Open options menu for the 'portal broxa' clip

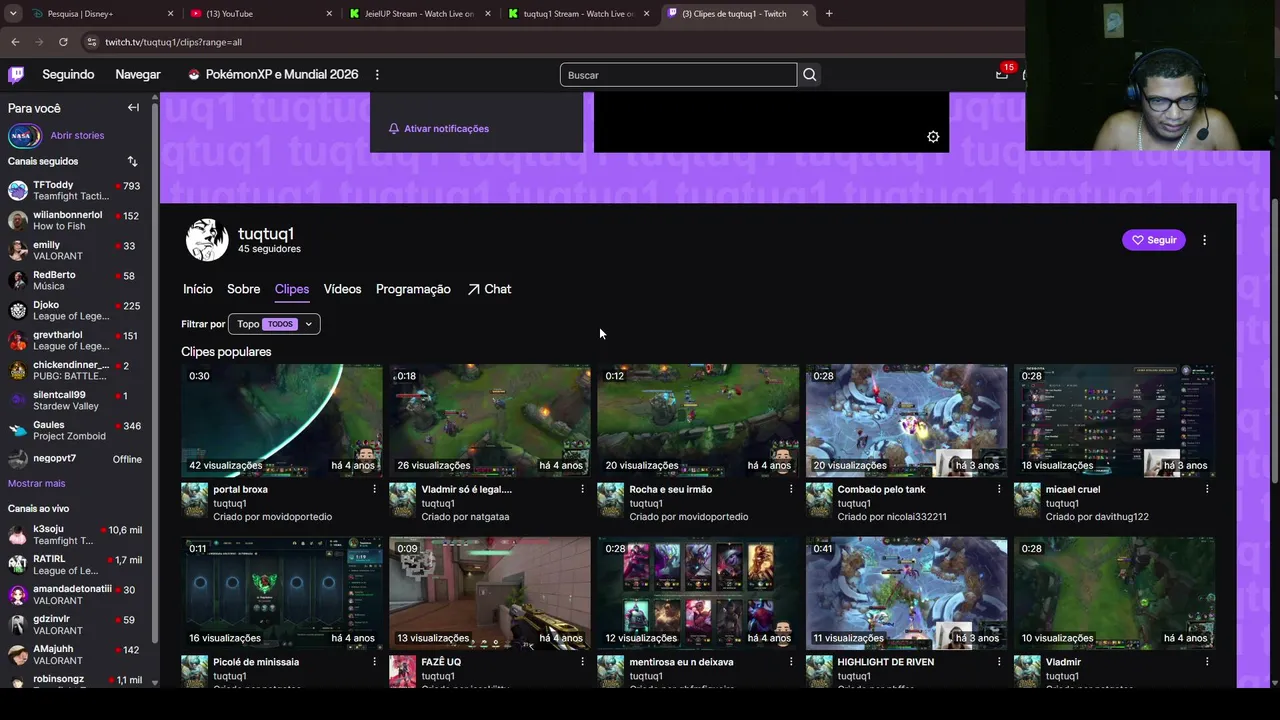[374, 489]
